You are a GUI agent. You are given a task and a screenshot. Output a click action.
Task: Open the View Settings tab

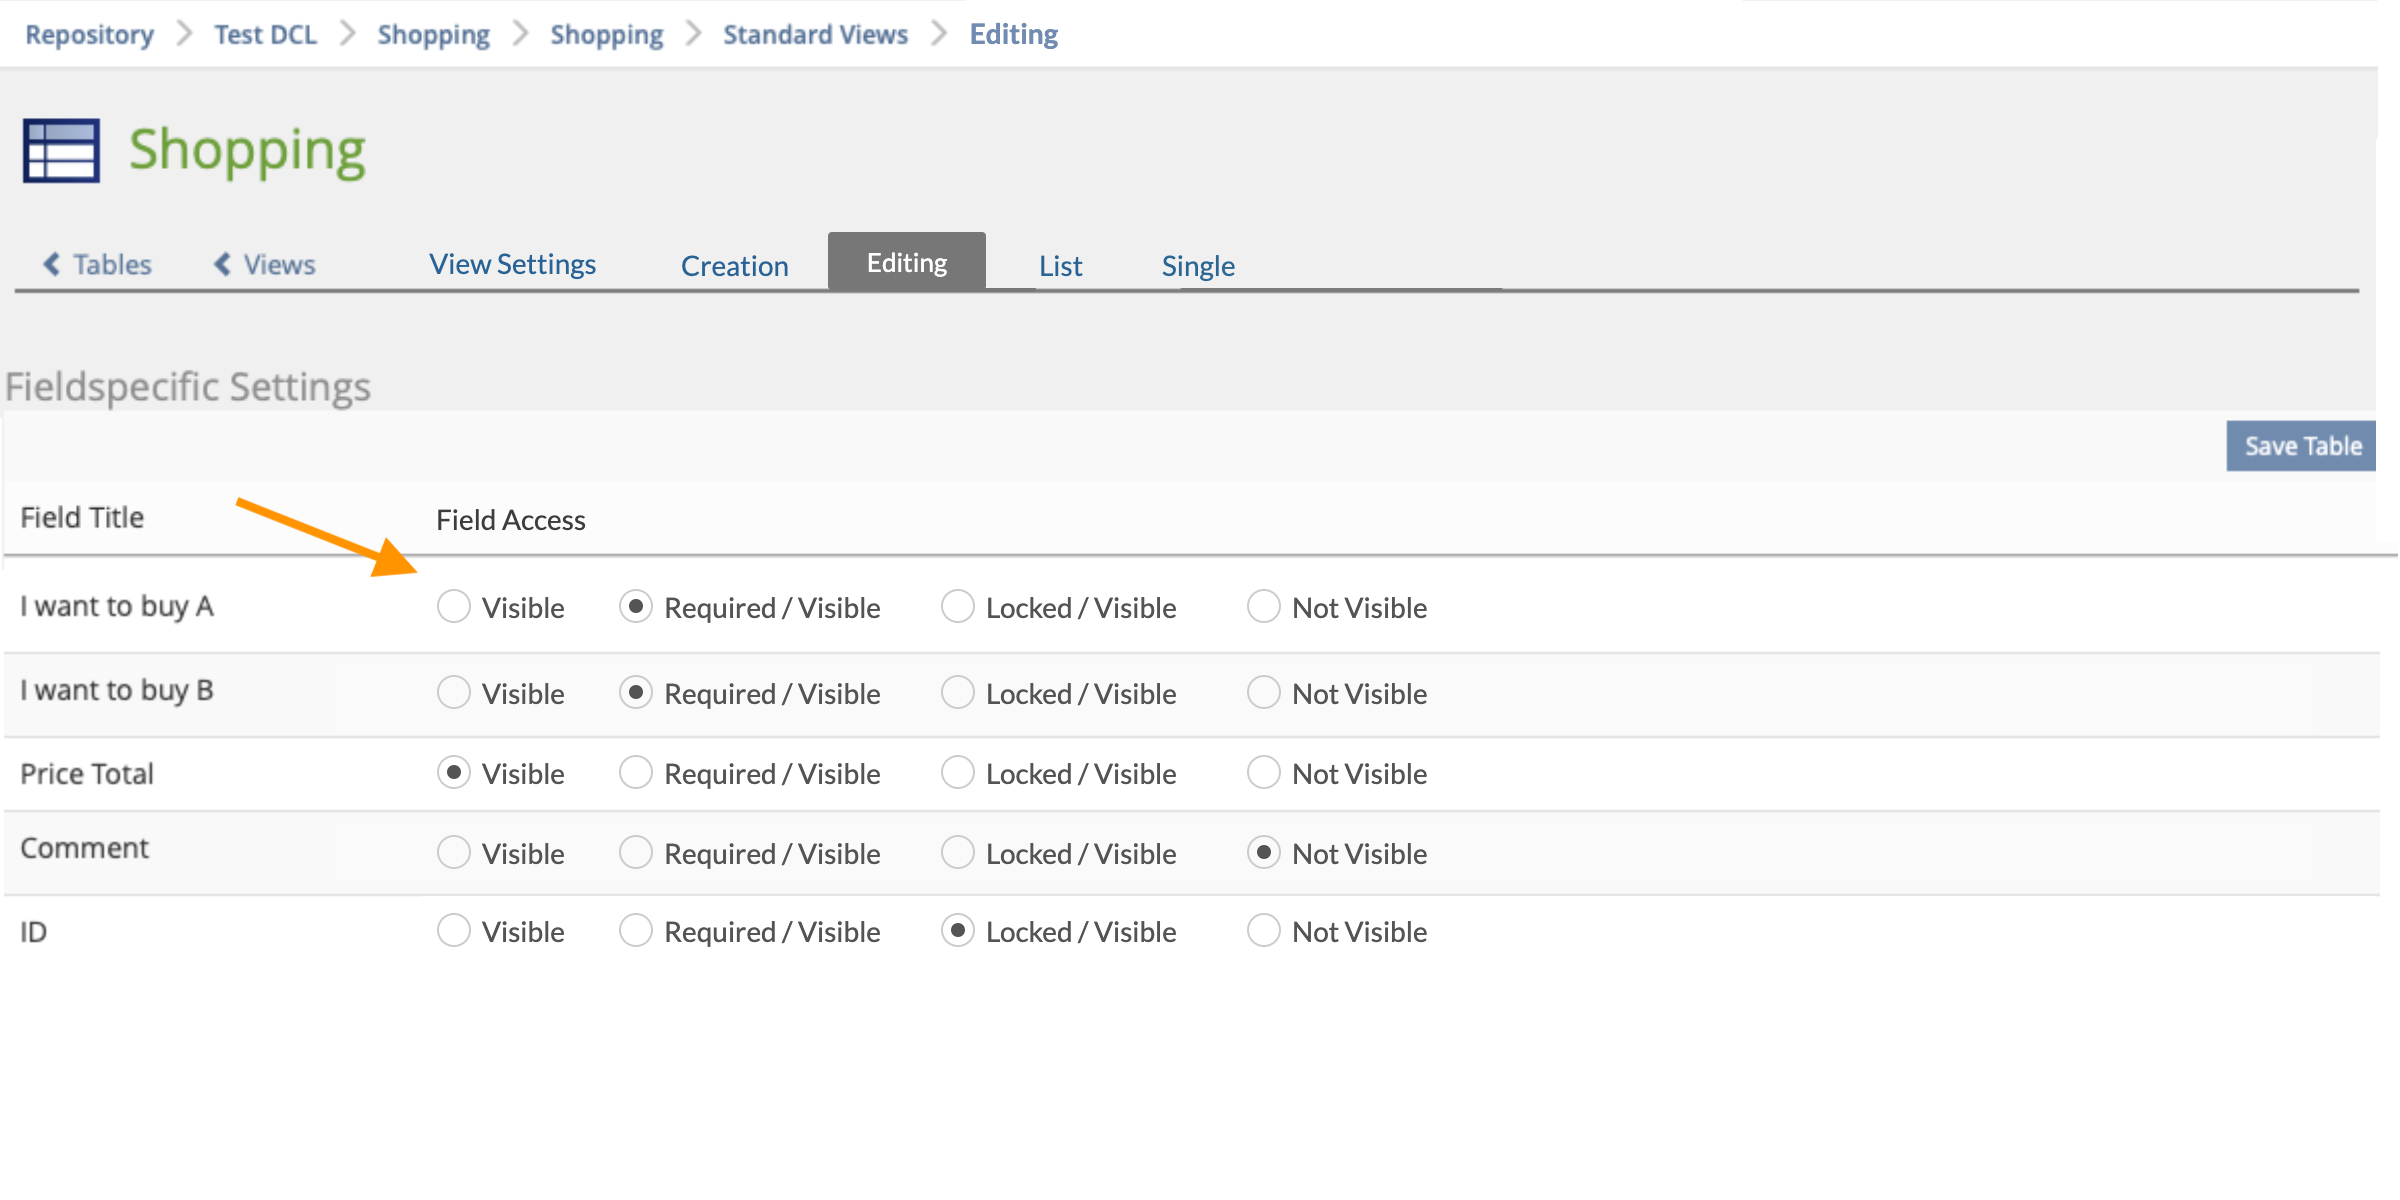(x=512, y=264)
